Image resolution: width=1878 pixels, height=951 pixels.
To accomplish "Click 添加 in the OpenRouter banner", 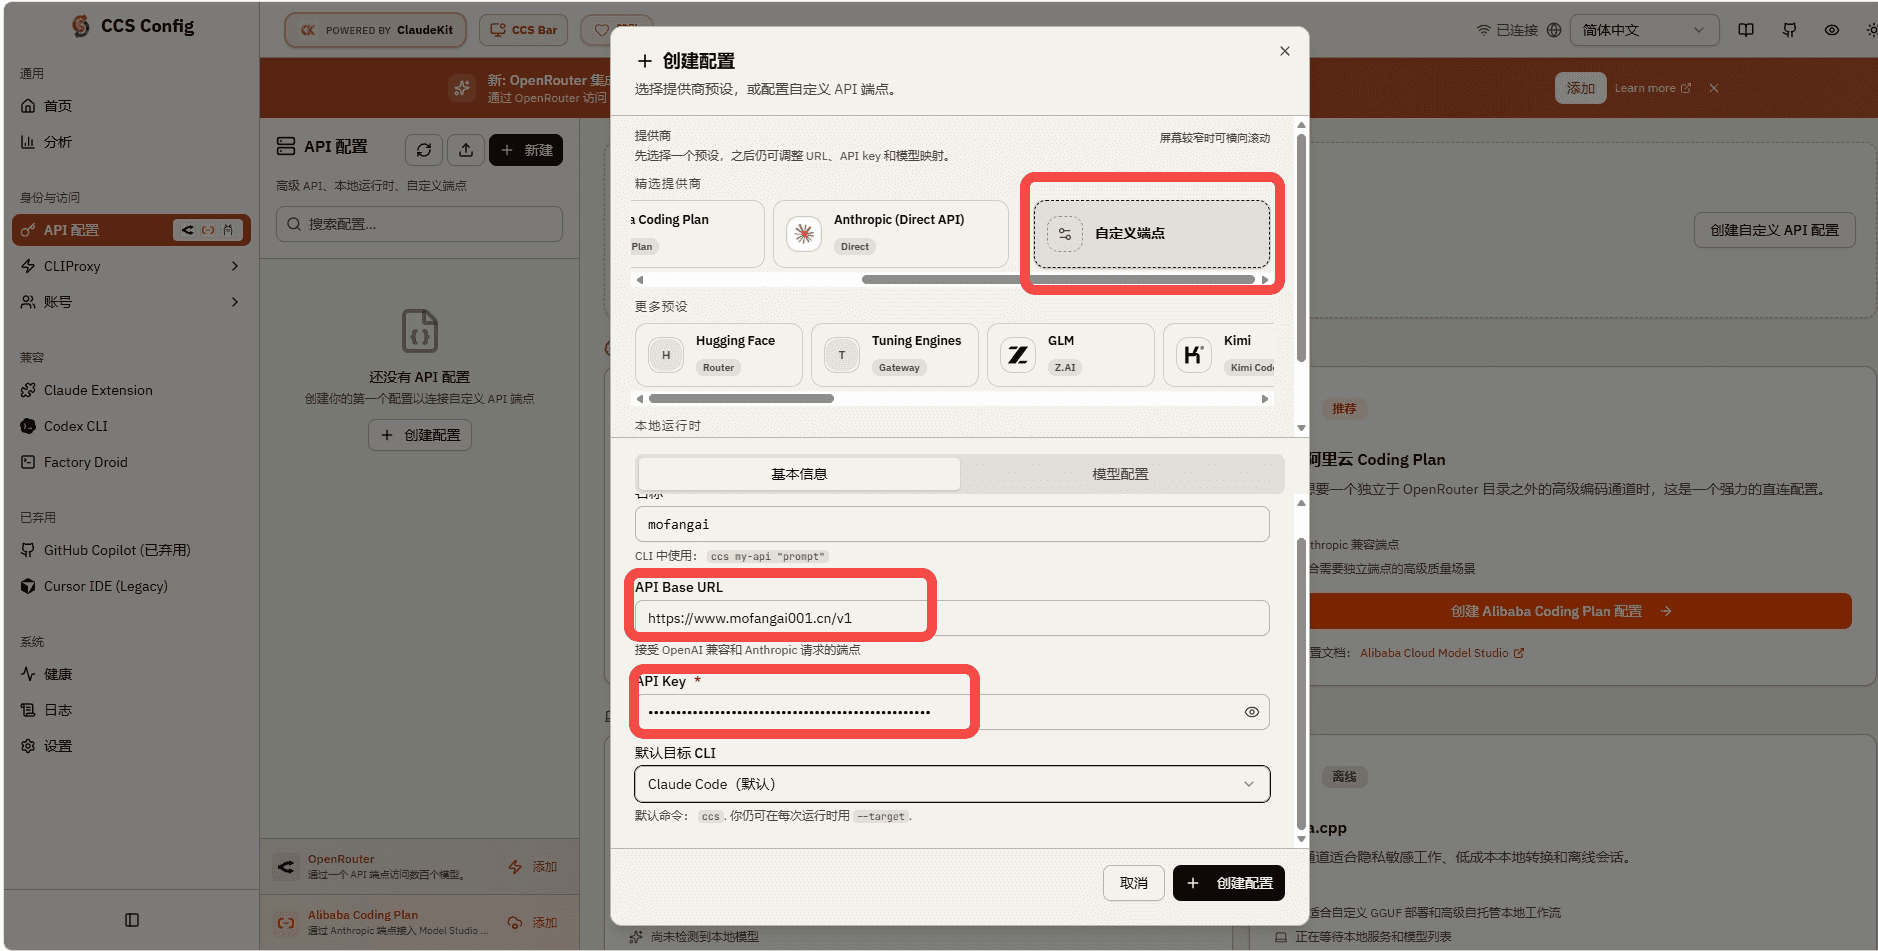I will [1581, 88].
